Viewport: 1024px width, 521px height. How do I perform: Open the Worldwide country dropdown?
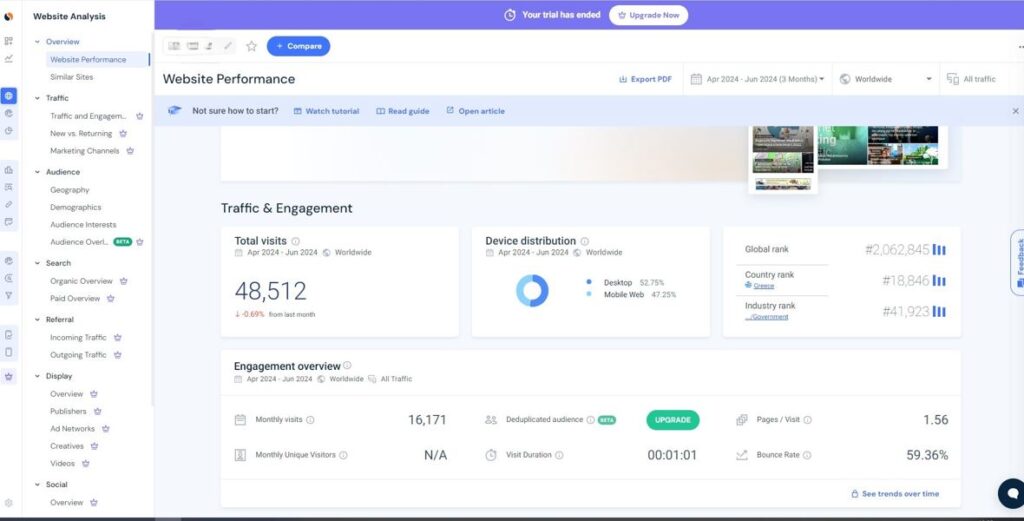pyautogui.click(x=886, y=79)
